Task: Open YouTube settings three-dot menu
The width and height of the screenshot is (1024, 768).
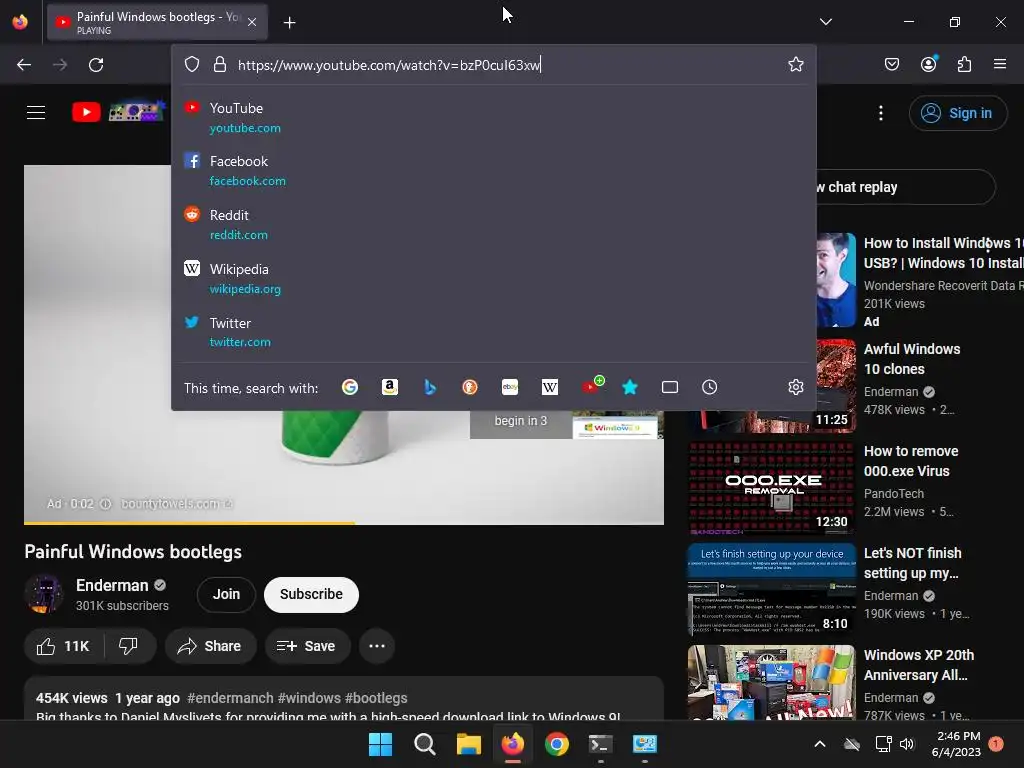Action: (880, 113)
